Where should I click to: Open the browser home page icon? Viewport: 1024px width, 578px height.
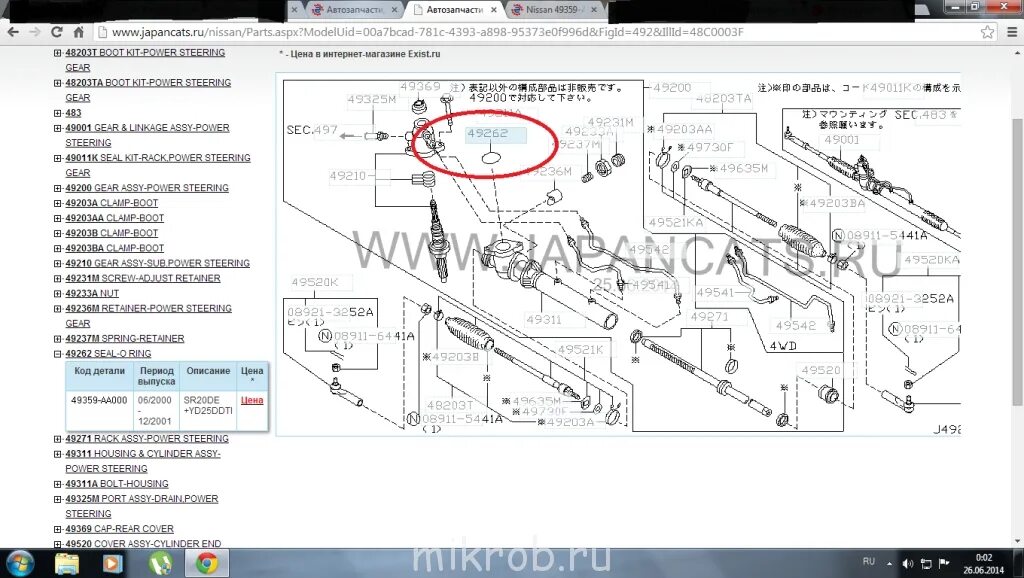[x=78, y=32]
